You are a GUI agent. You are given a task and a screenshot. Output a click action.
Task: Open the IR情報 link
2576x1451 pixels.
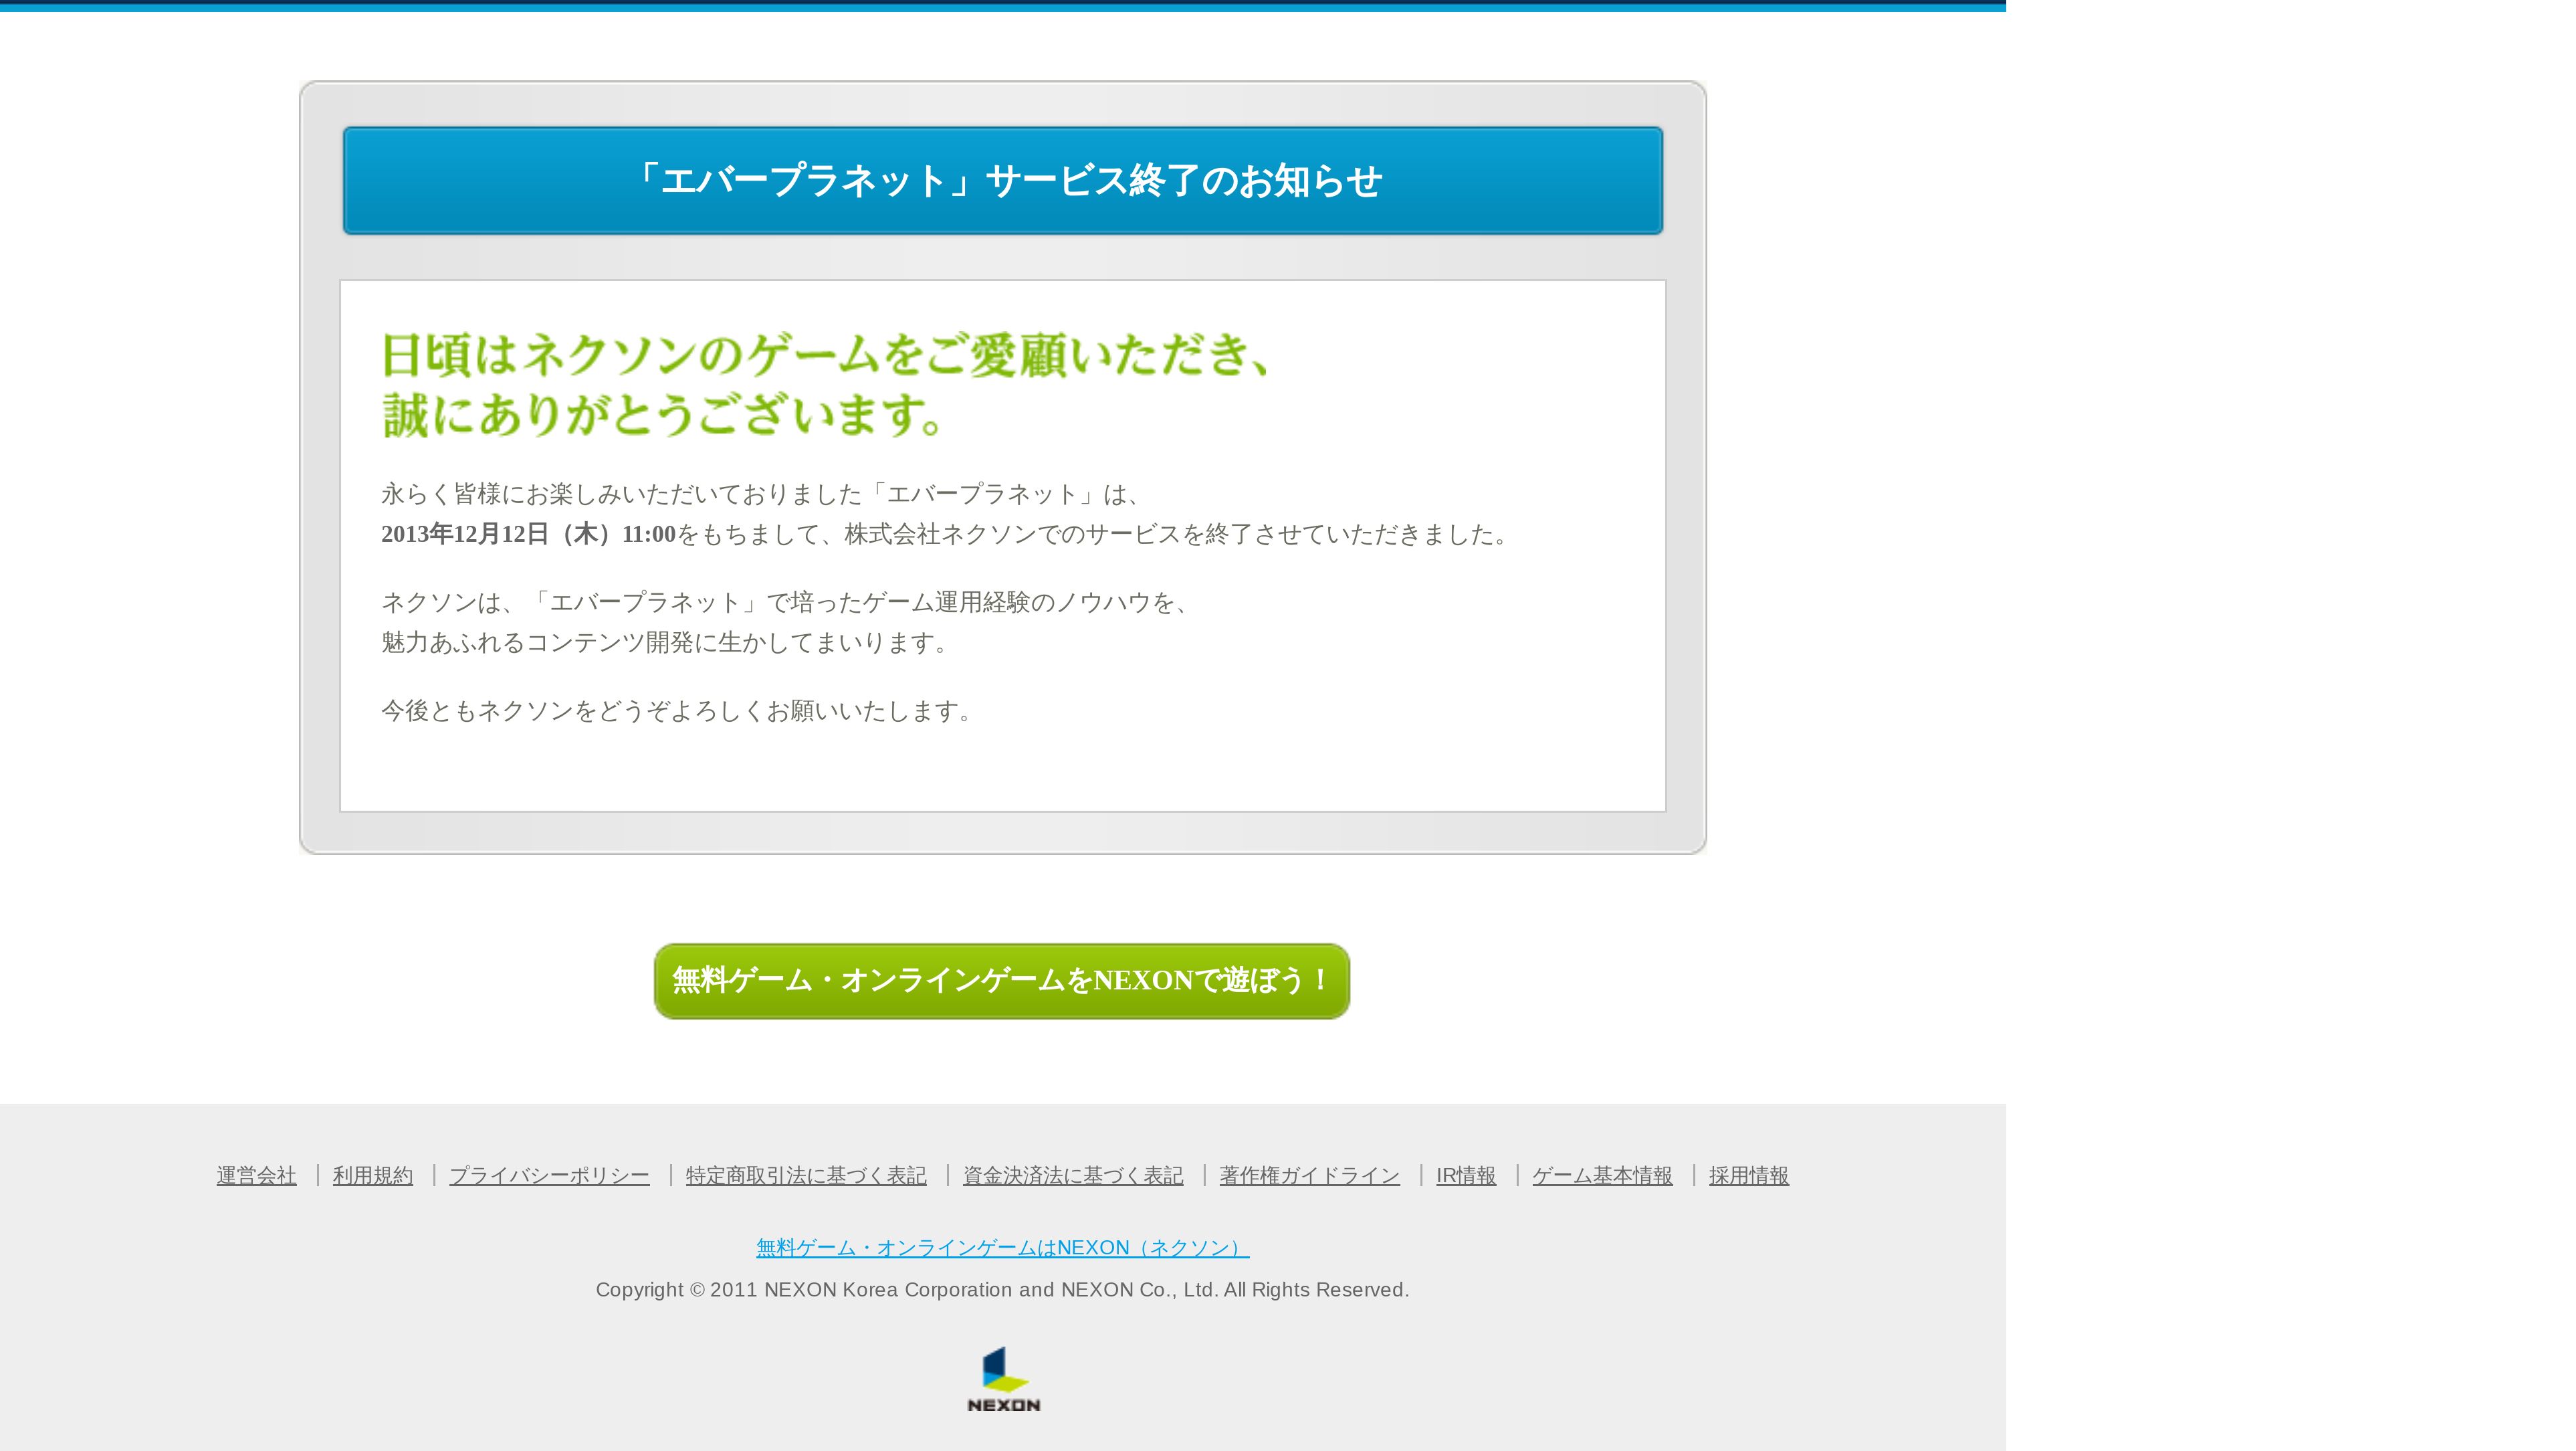(1465, 1175)
